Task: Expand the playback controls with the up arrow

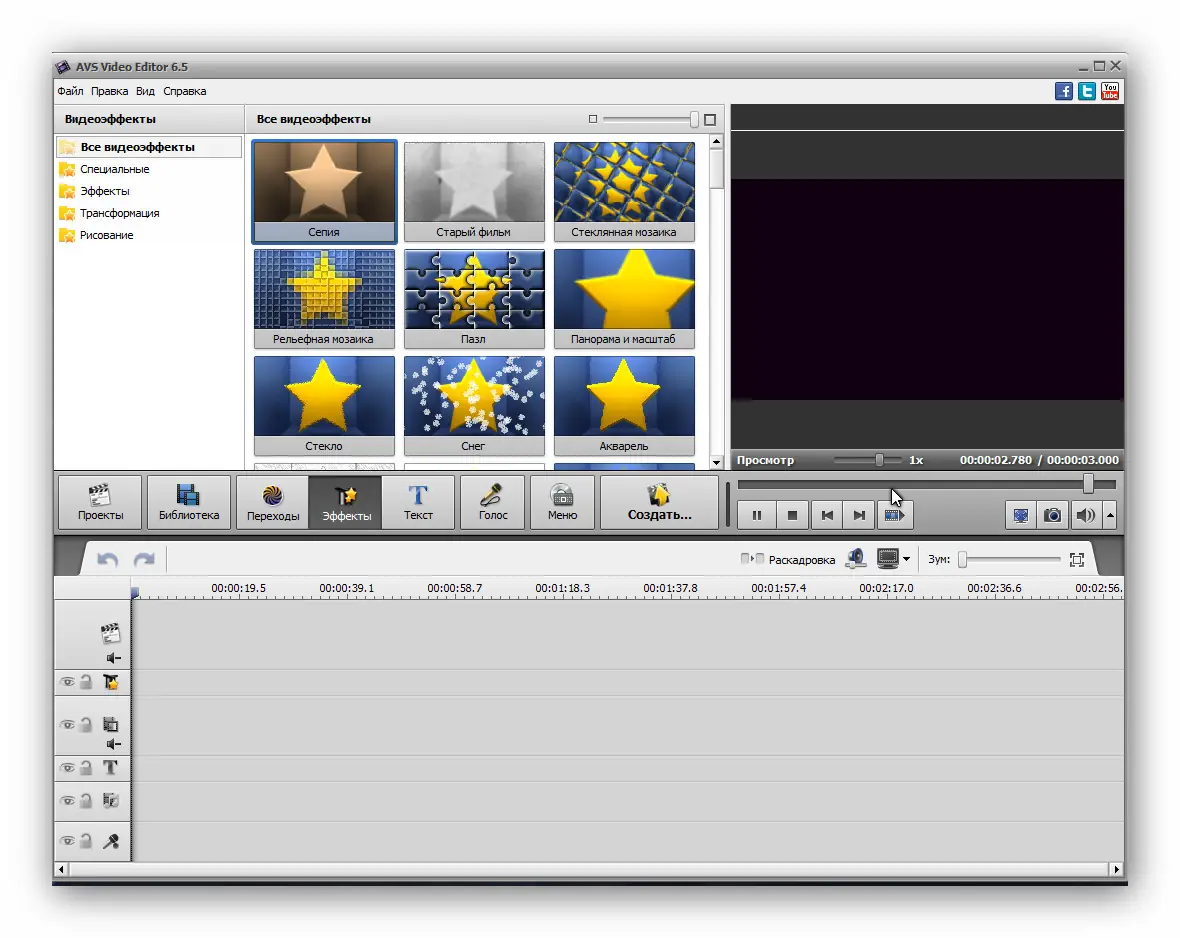Action: (1109, 515)
